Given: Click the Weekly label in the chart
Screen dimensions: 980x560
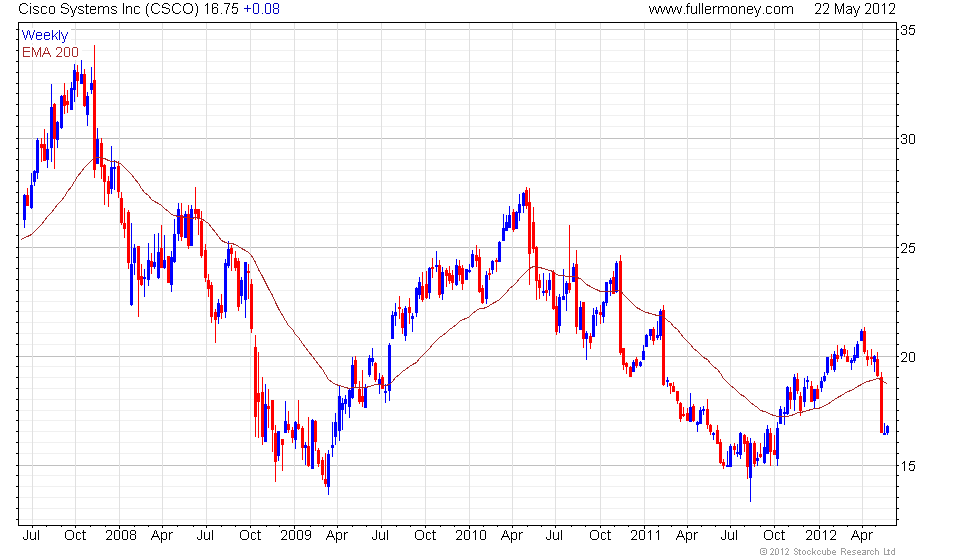Looking at the screenshot, I should (44, 36).
